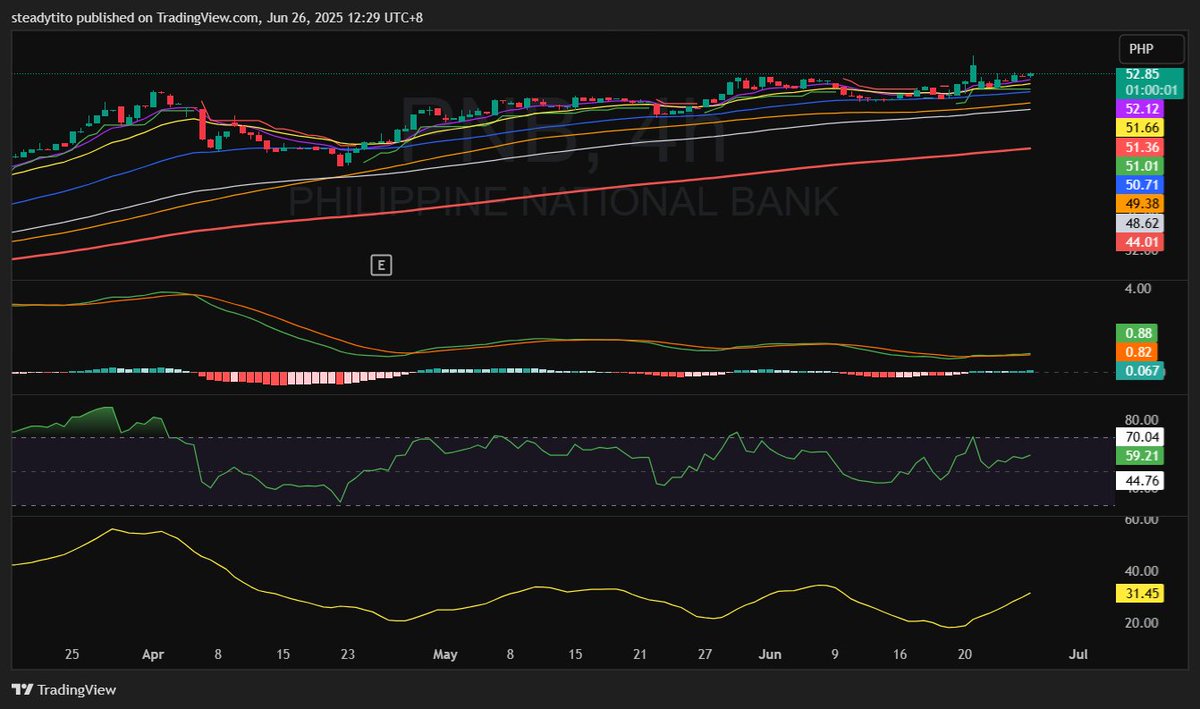Viewport: 1200px width, 709px height.
Task: Click the bottom pane scale value 20.00
Action: (x=1142, y=622)
